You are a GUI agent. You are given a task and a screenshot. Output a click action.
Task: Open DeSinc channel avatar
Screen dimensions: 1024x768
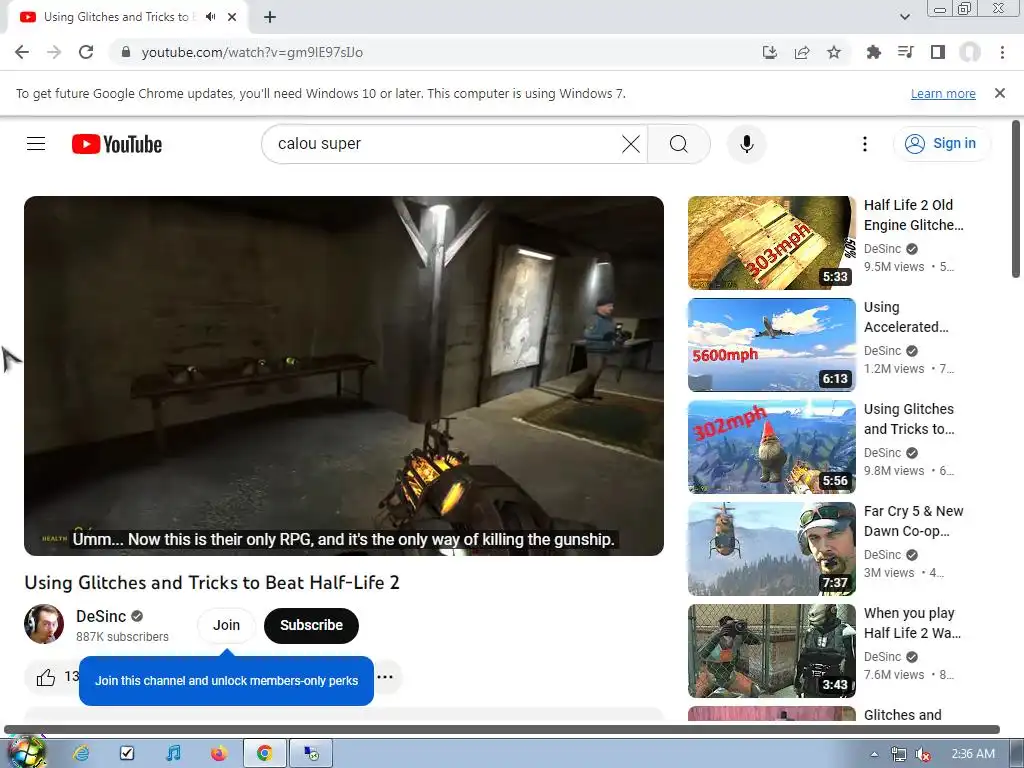tap(44, 624)
